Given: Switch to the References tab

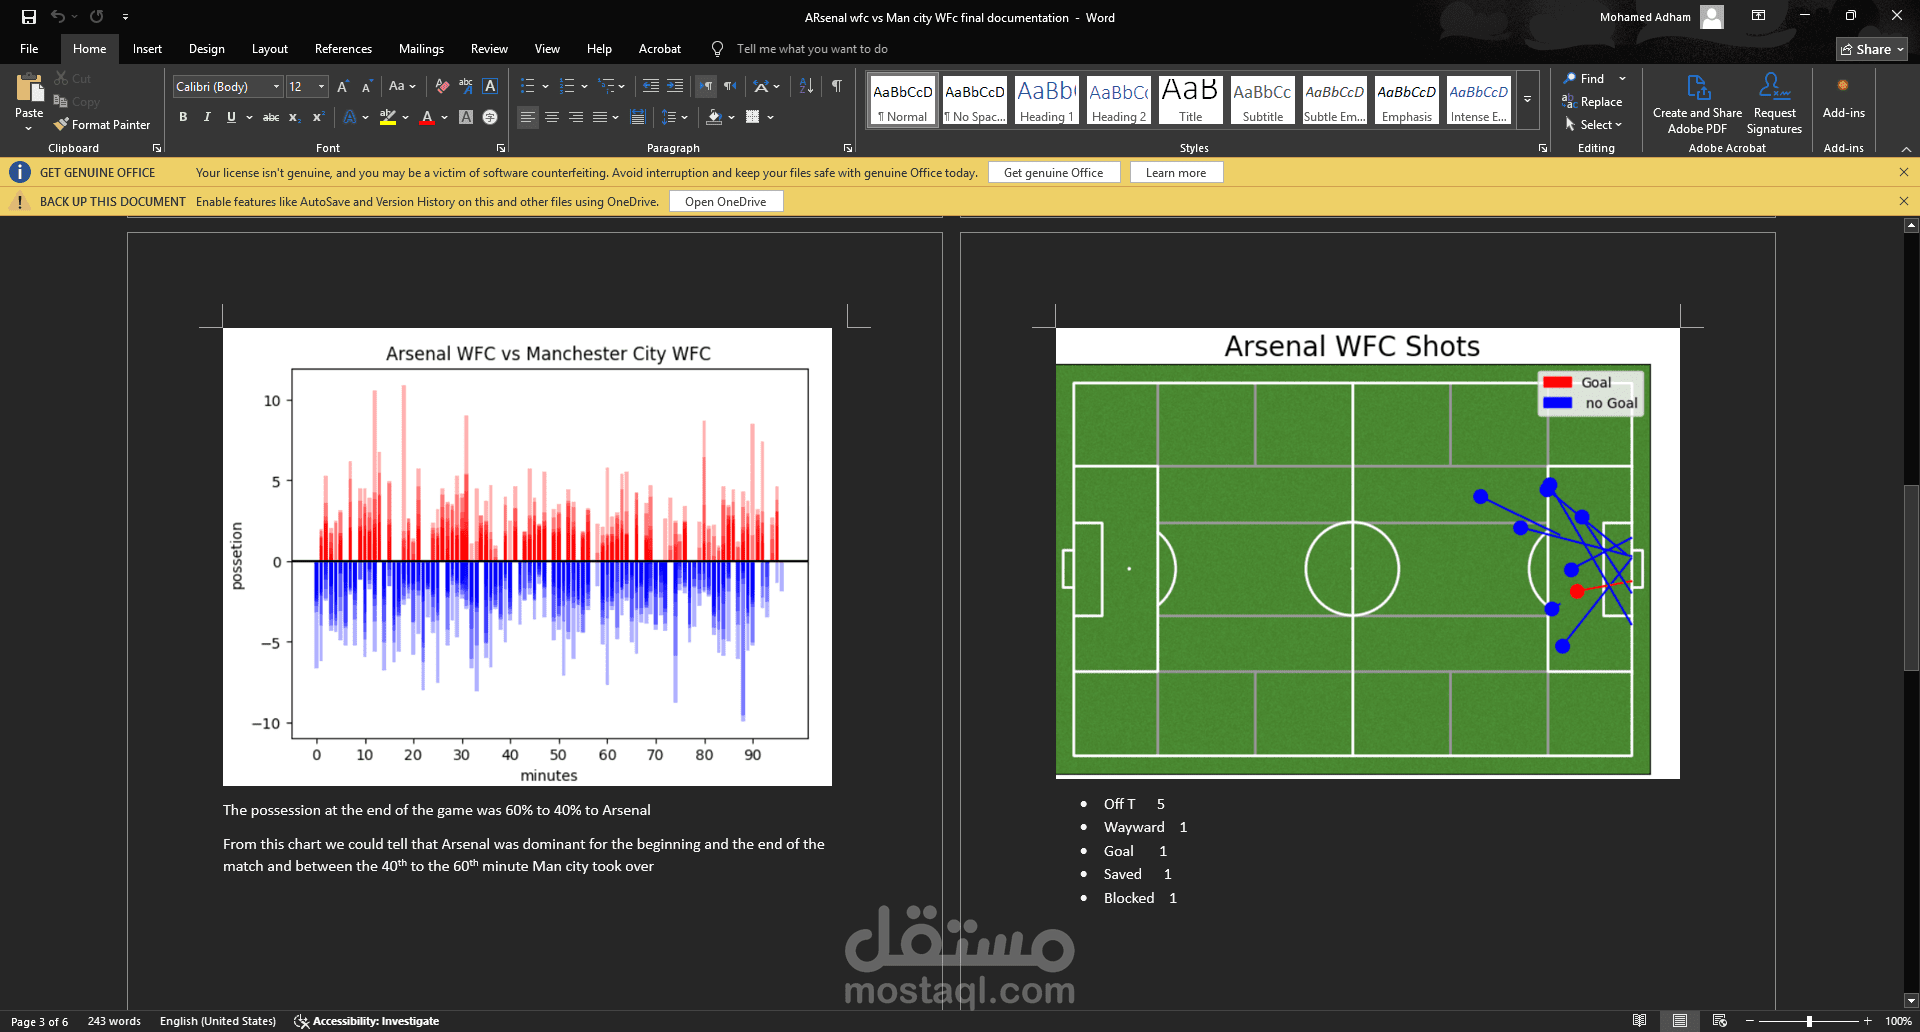Looking at the screenshot, I should click(343, 49).
